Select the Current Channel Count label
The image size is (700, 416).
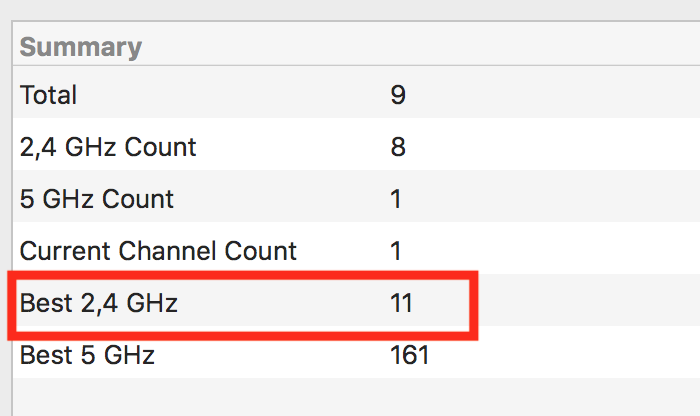click(158, 251)
